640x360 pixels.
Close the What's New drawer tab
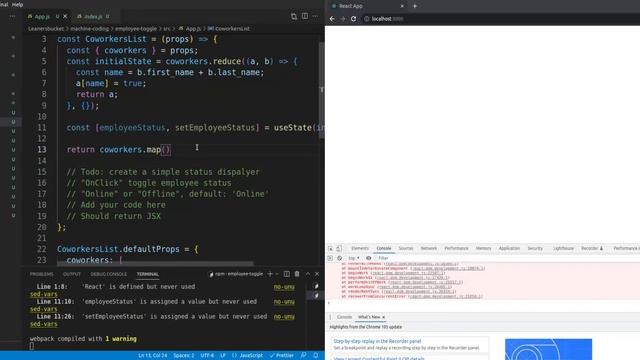pos(384,317)
